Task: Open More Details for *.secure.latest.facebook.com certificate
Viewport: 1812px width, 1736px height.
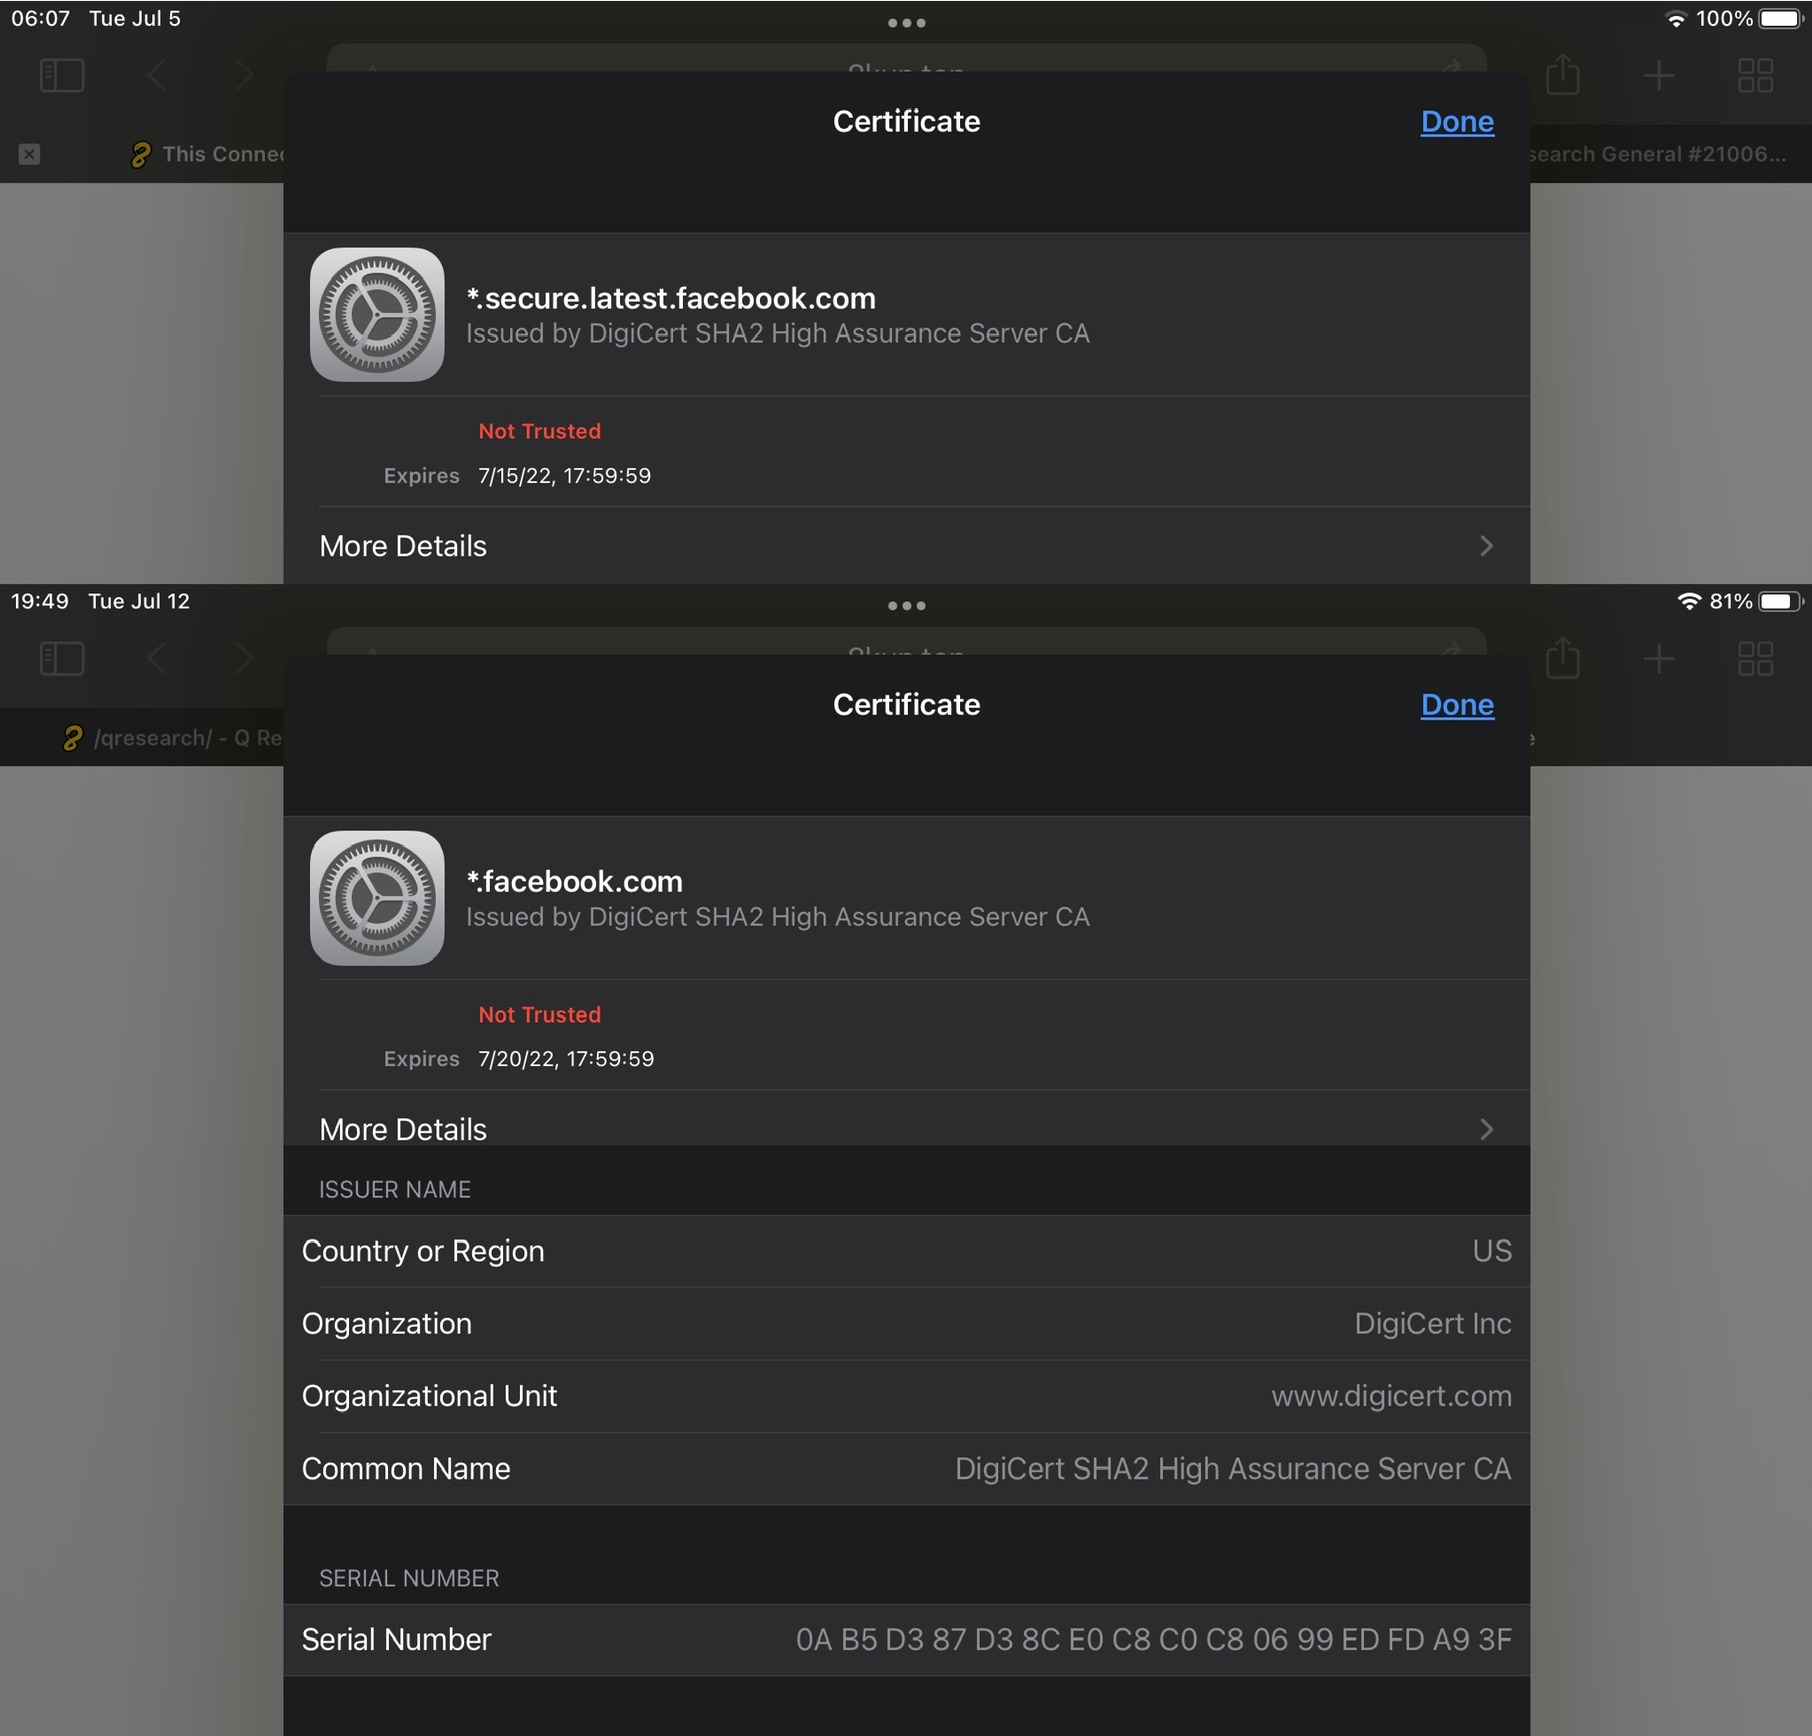Action: pyautogui.click(x=906, y=546)
